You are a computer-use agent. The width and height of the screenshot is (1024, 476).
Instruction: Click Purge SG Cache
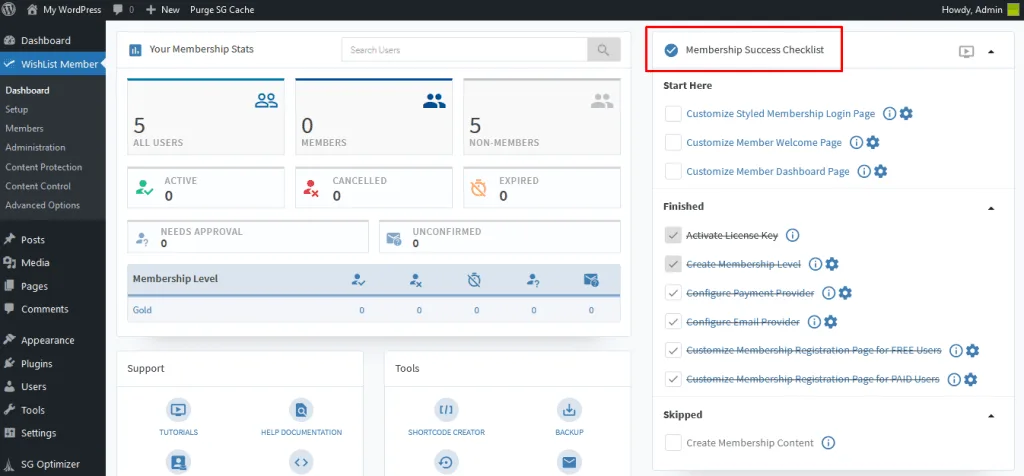[x=222, y=10]
